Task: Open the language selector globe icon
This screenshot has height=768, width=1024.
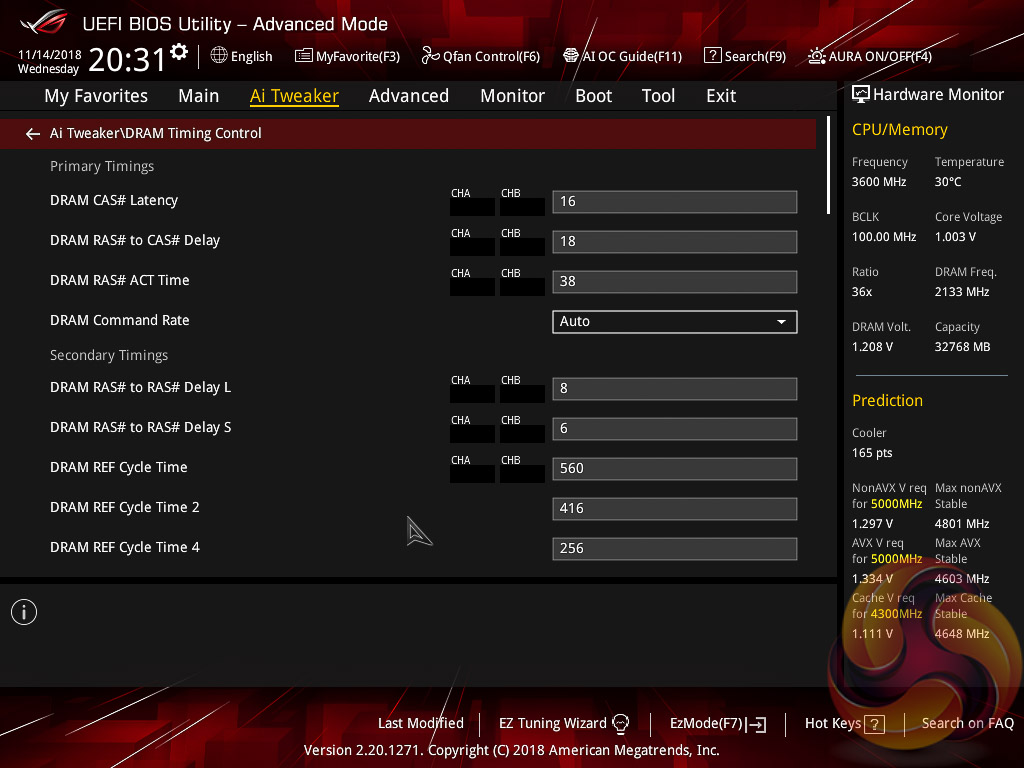Action: pos(219,56)
